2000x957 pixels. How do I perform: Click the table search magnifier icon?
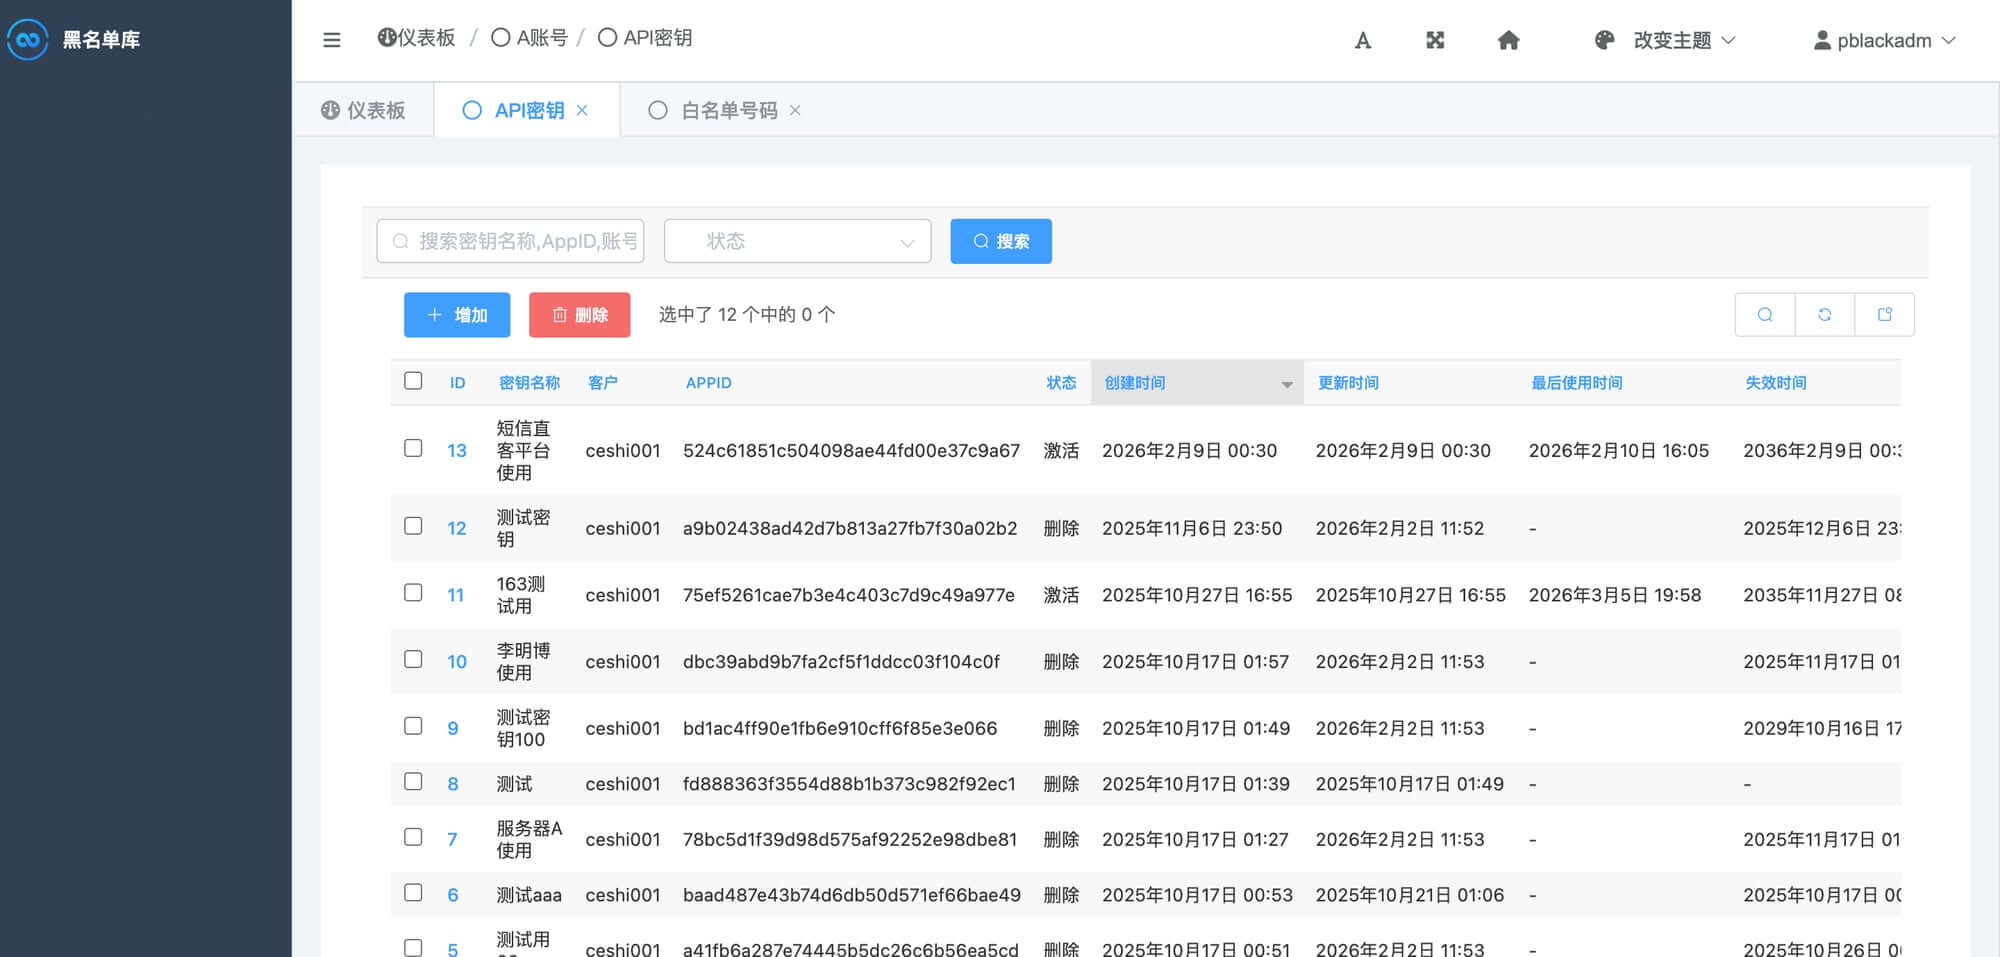point(1764,314)
